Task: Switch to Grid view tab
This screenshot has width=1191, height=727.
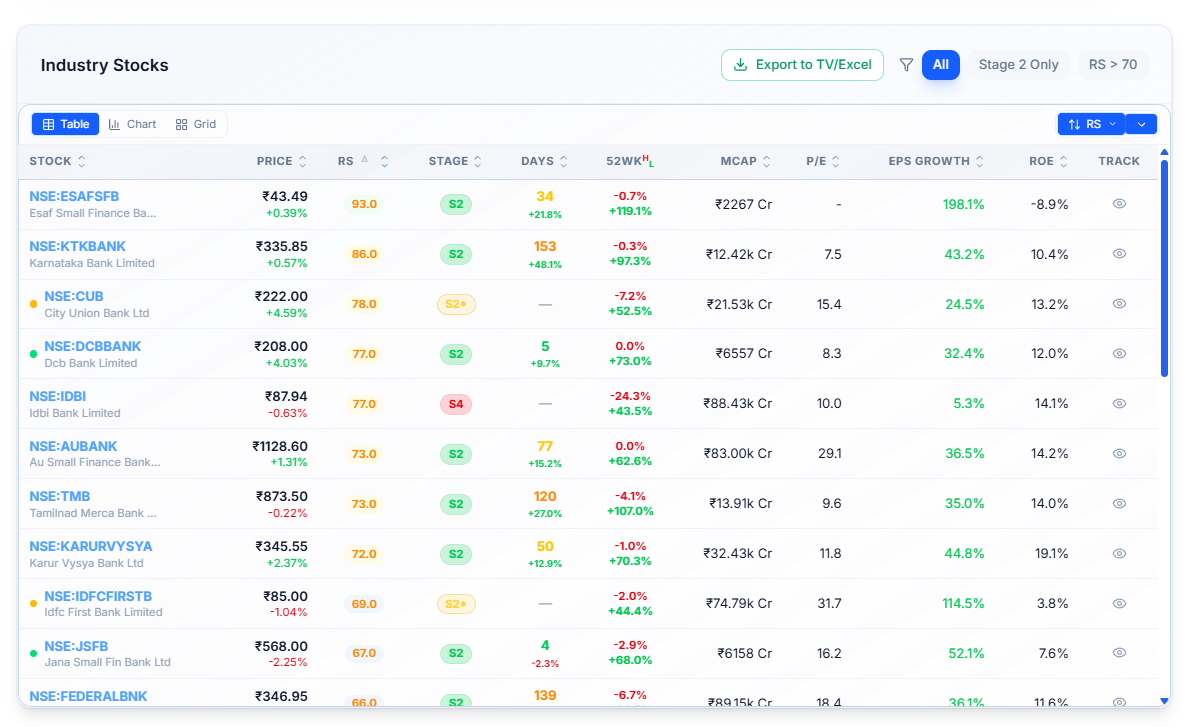Action: click(x=196, y=124)
